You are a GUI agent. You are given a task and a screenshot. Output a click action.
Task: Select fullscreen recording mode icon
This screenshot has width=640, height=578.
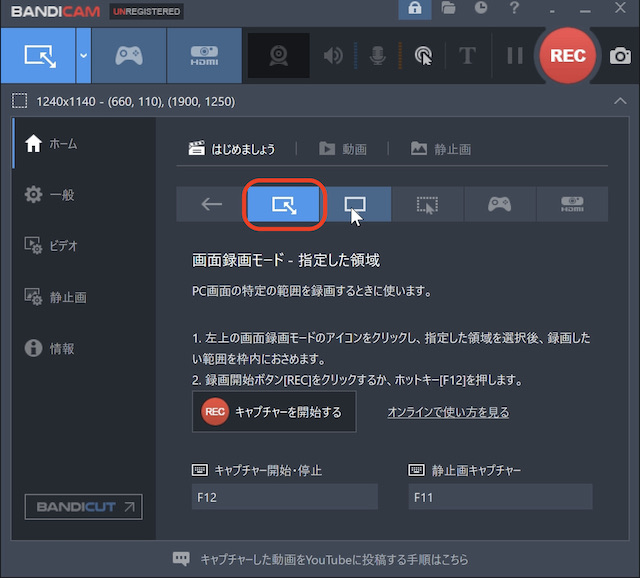click(355, 204)
